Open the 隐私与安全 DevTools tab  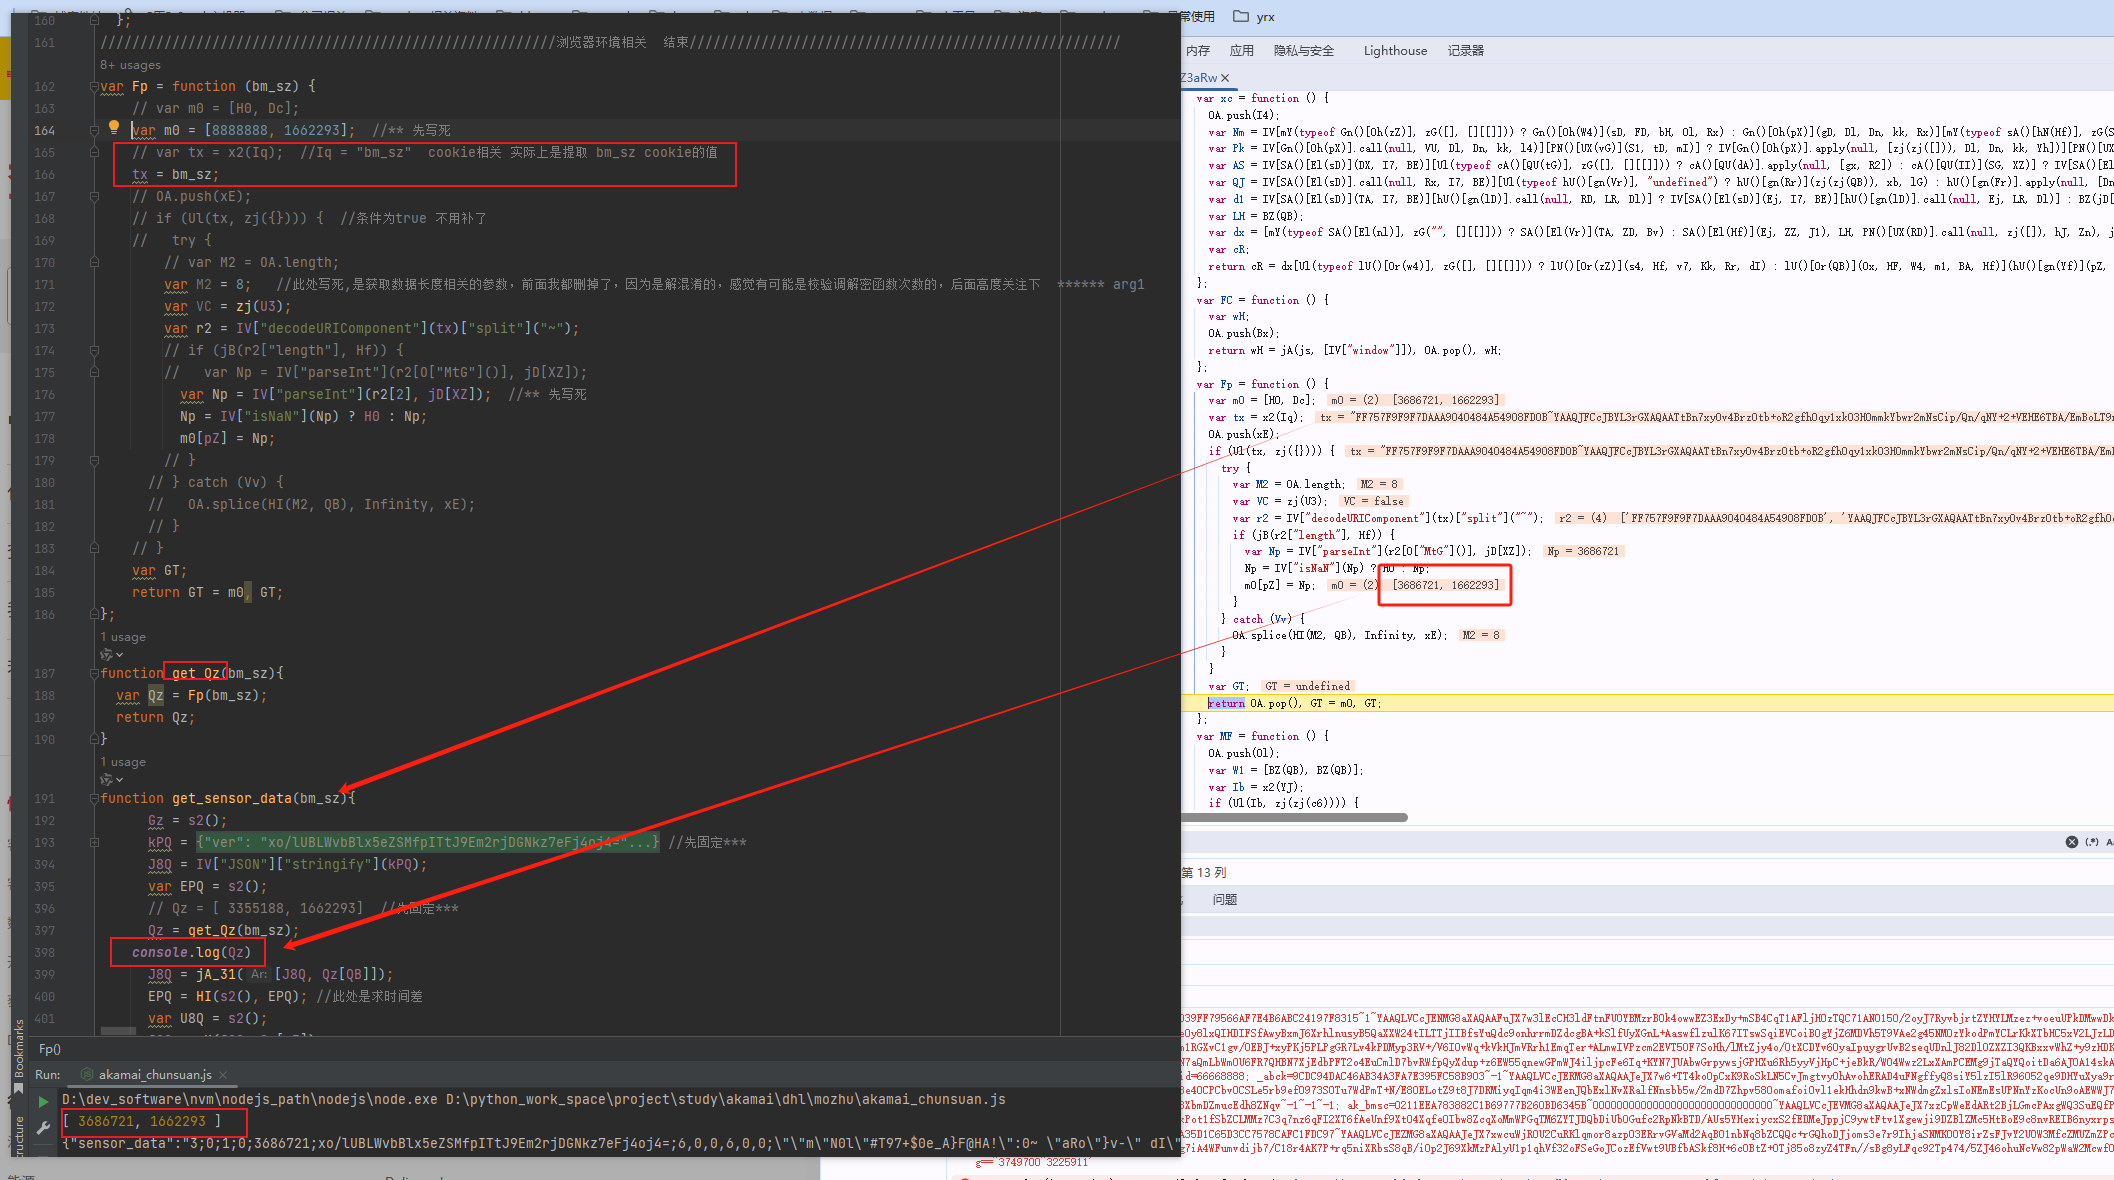(x=1303, y=51)
